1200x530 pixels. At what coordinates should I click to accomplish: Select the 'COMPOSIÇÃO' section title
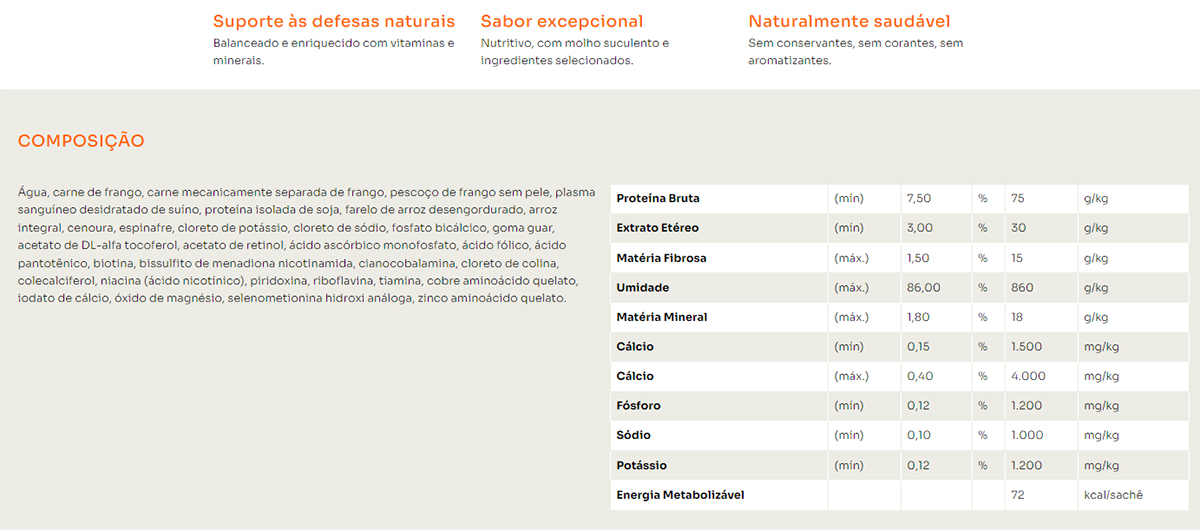pyautogui.click(x=81, y=141)
